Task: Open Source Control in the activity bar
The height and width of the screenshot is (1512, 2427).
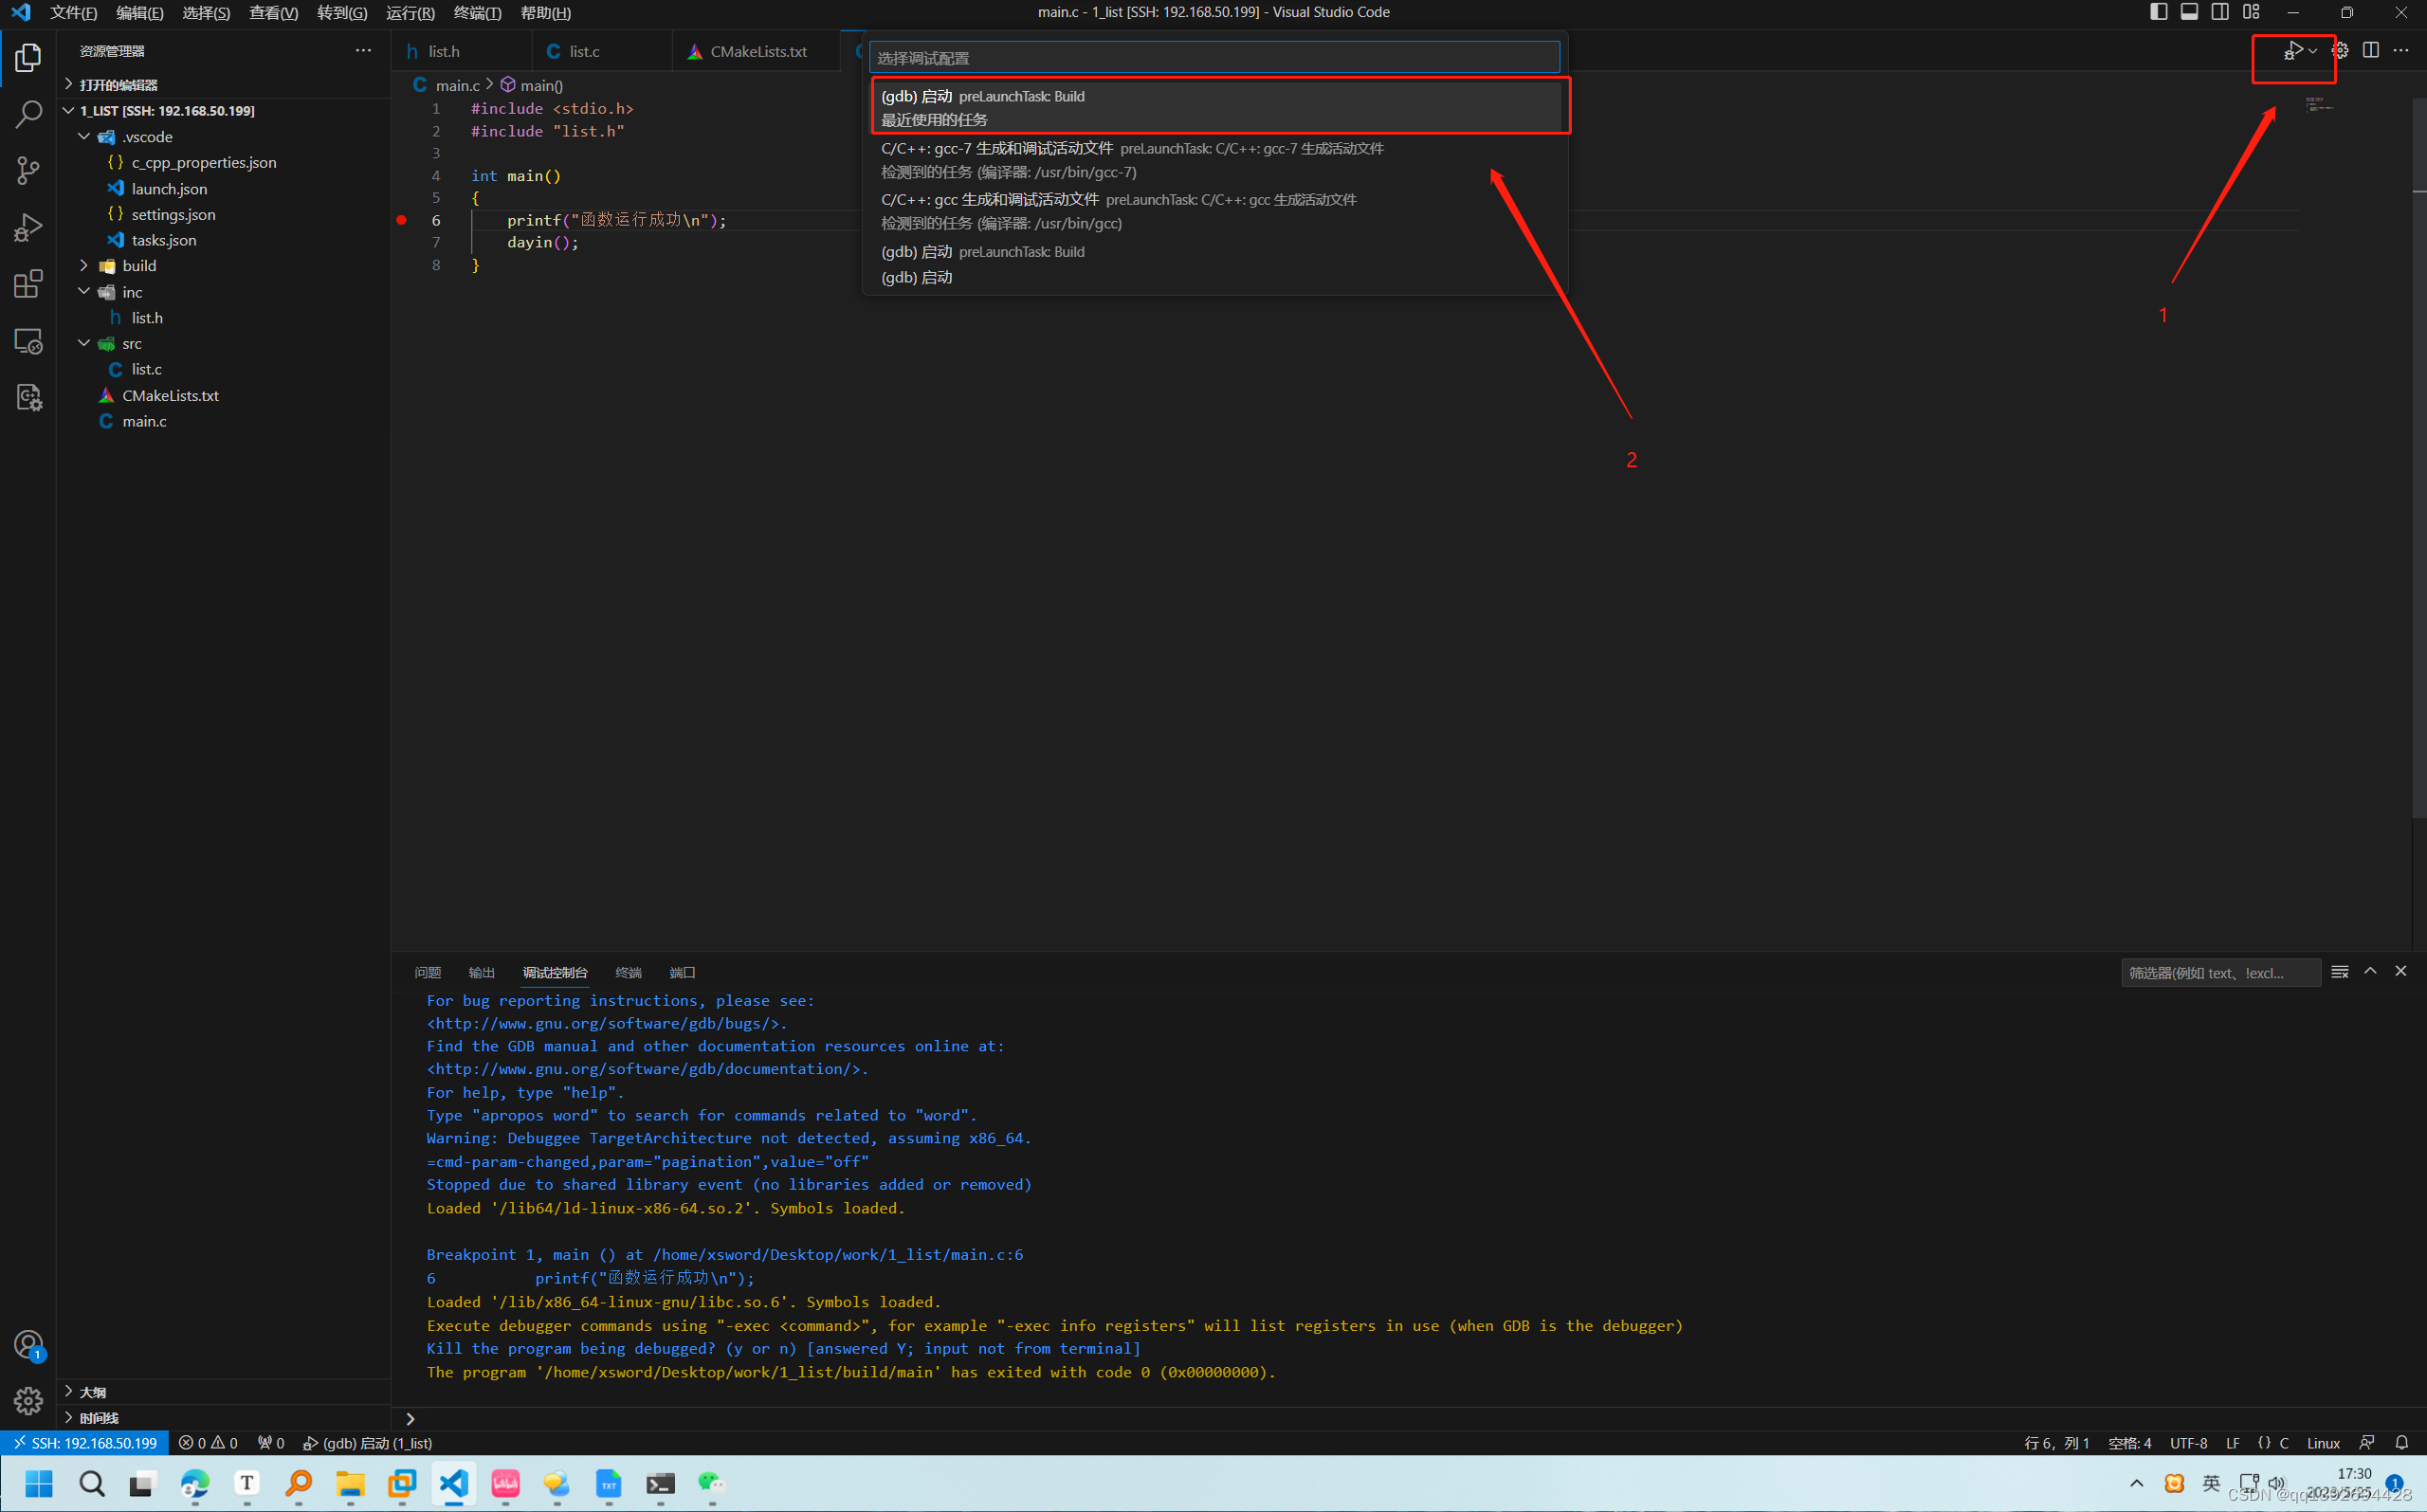Action: [28, 170]
